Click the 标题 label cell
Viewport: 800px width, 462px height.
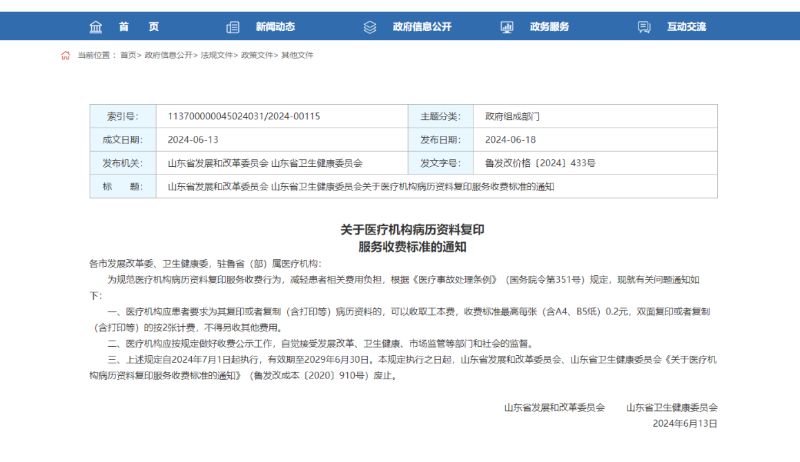123,187
